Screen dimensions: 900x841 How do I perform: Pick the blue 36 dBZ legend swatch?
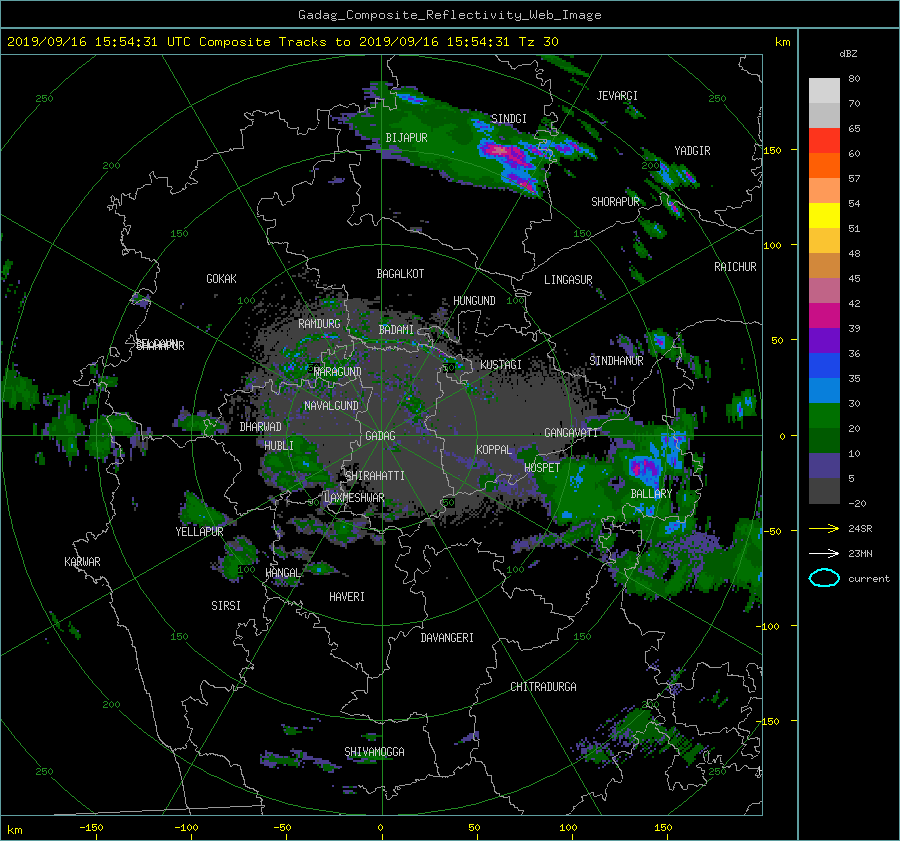(x=824, y=365)
